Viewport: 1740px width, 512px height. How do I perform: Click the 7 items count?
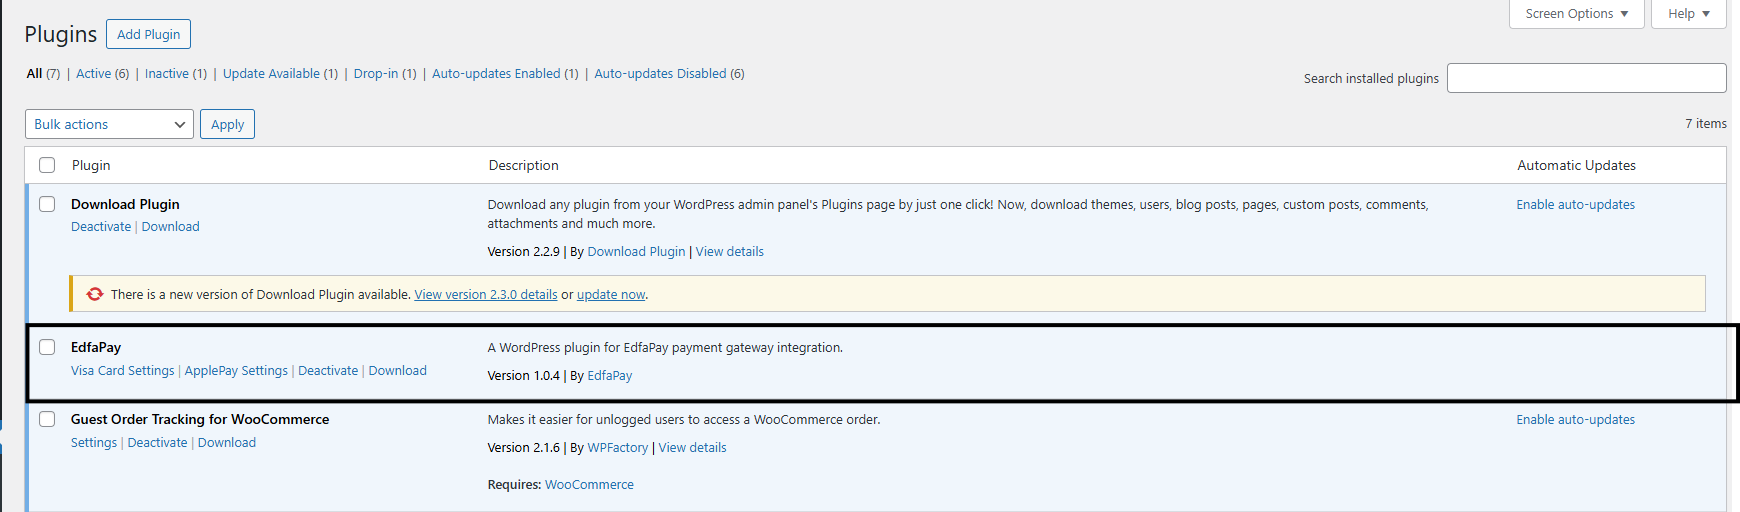(1706, 124)
